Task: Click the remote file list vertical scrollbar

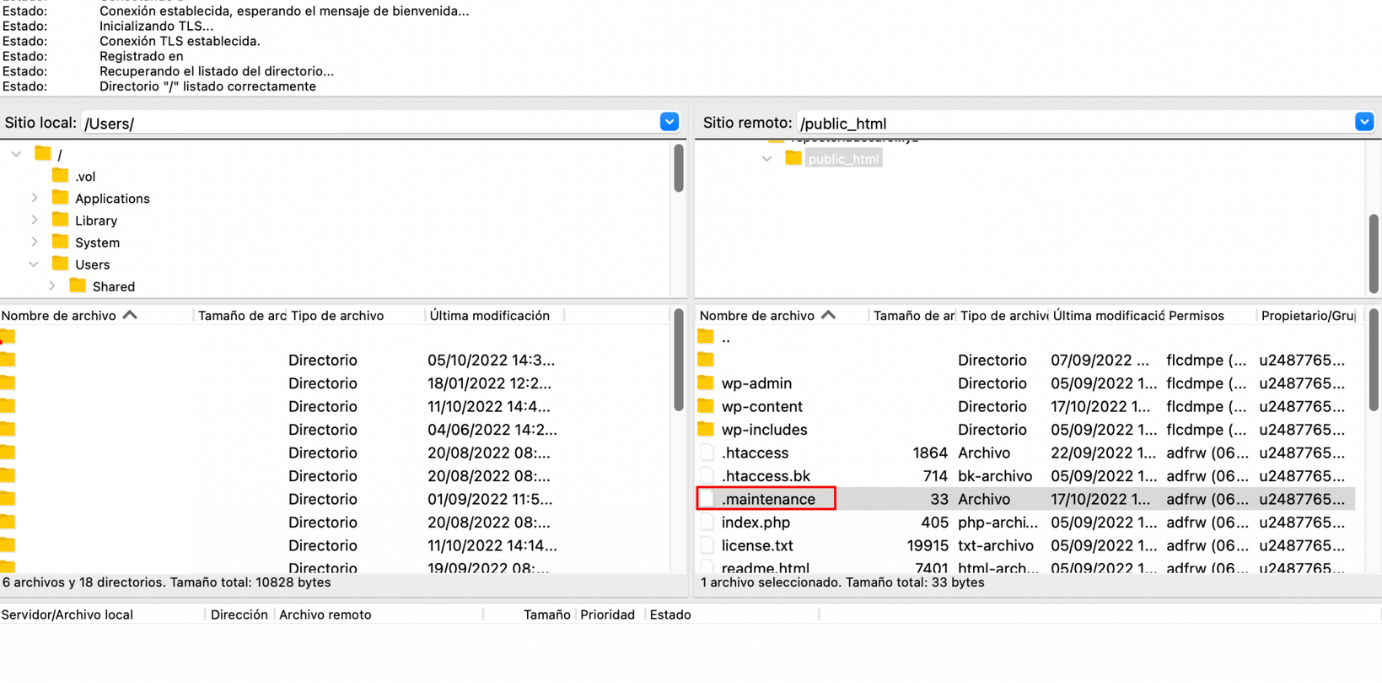Action: click(x=1373, y=360)
